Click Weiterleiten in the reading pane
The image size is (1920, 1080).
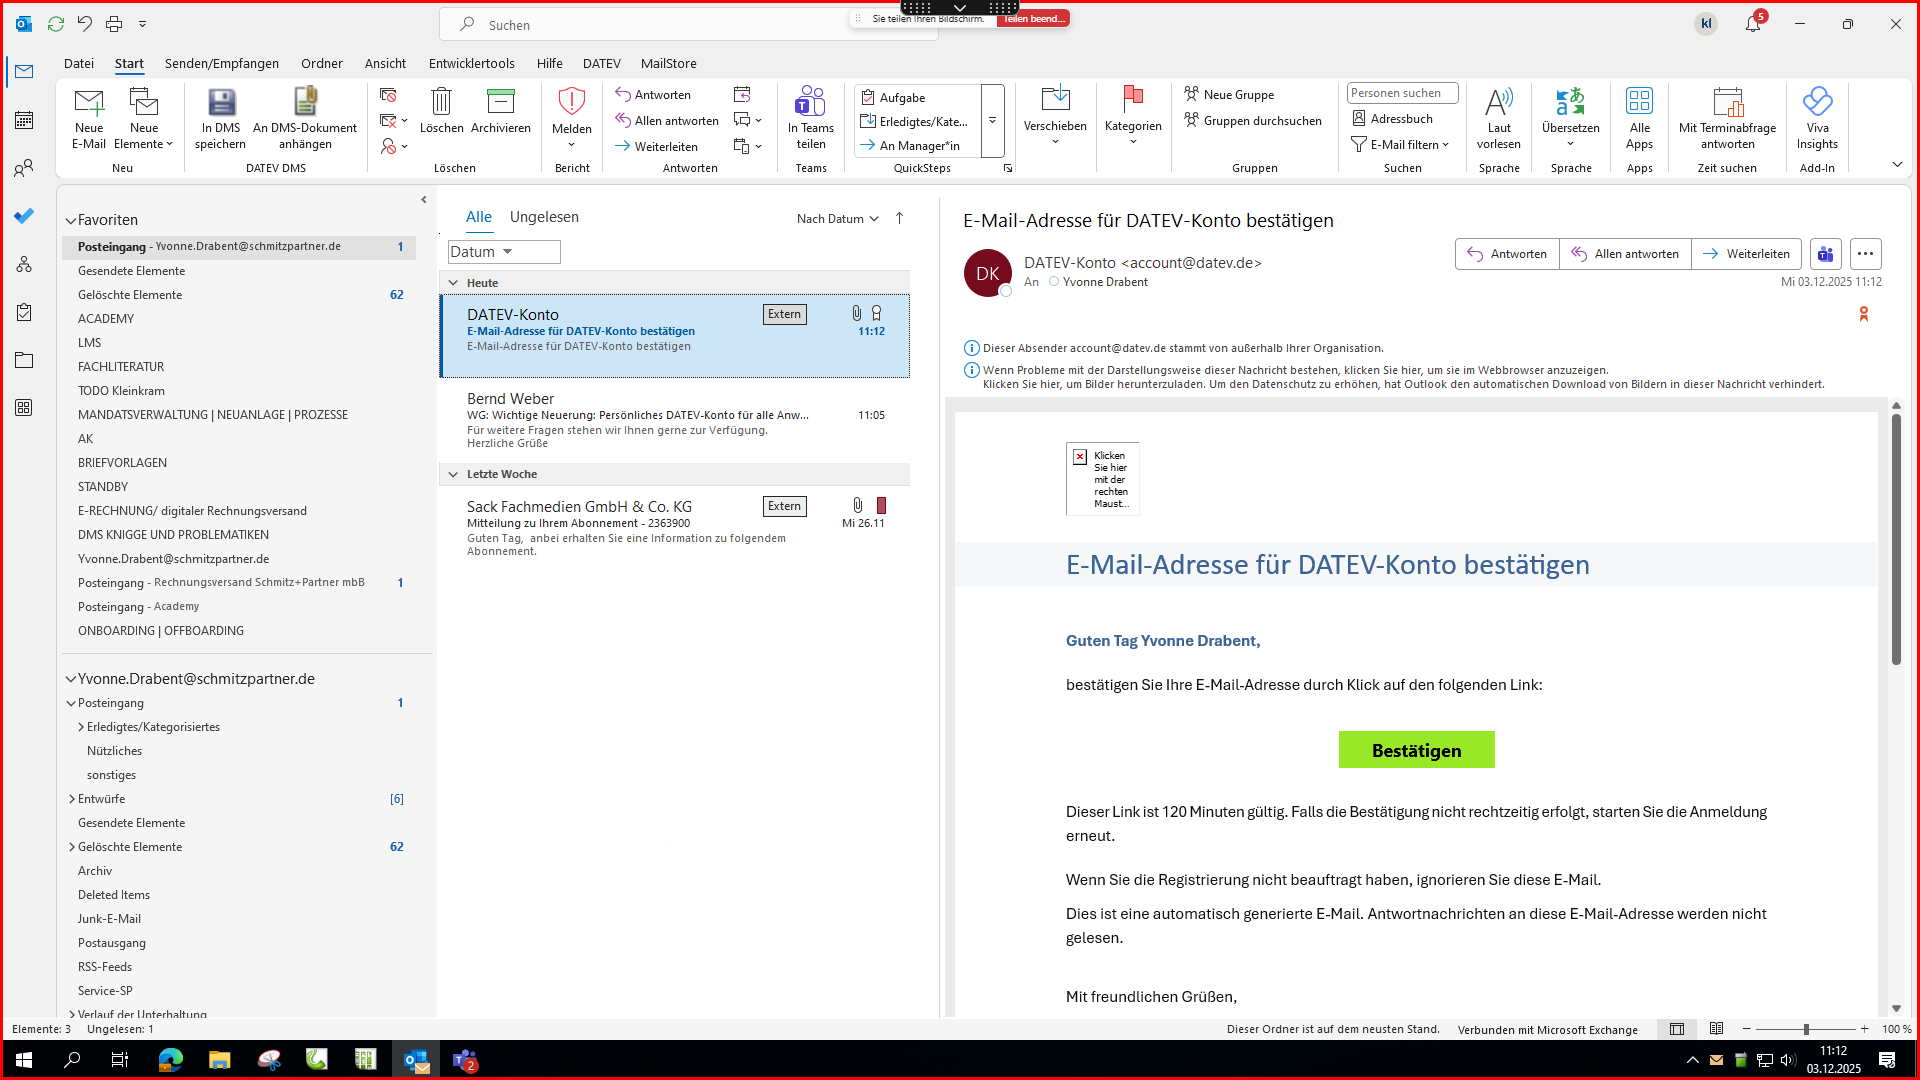pyautogui.click(x=1746, y=254)
